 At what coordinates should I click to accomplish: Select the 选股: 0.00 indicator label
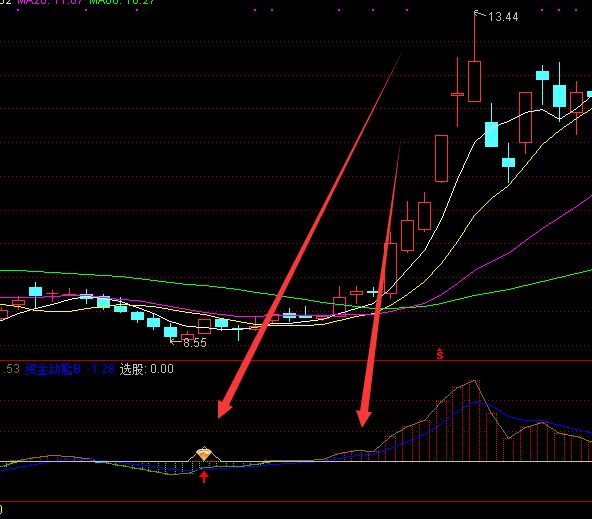[x=146, y=369]
